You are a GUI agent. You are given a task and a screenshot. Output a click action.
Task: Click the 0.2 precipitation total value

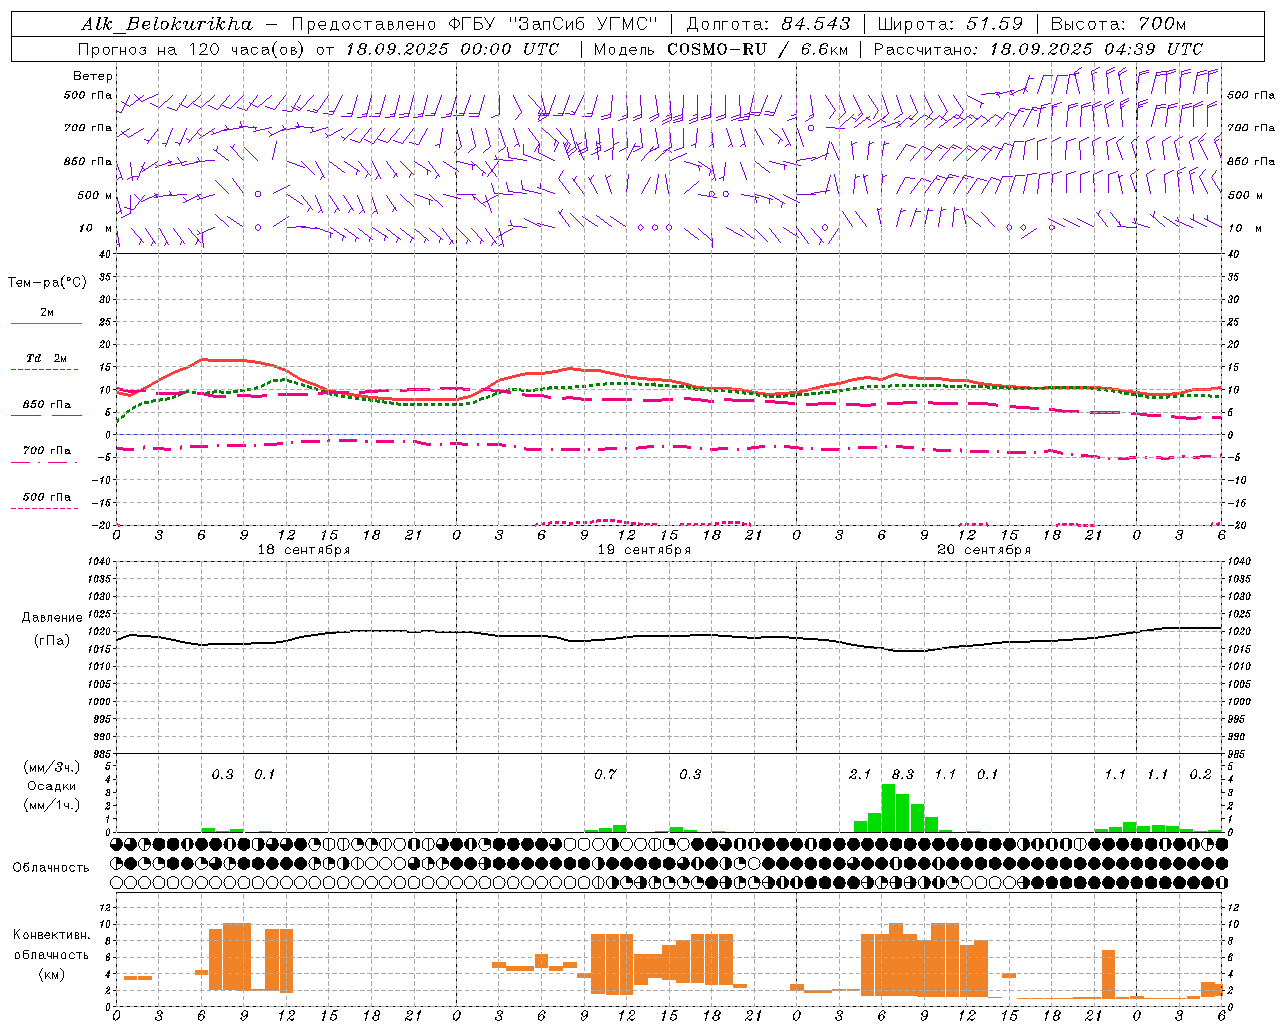(x=1200, y=775)
